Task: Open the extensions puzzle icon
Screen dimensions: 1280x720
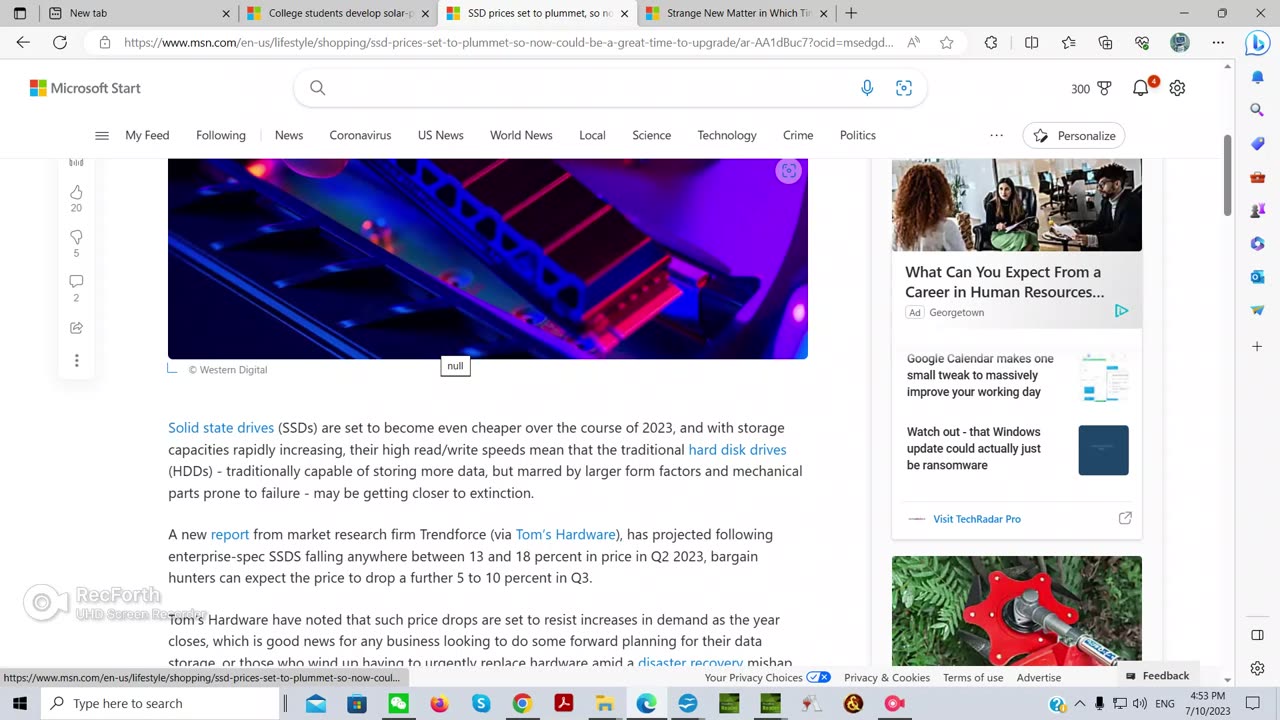Action: [991, 43]
